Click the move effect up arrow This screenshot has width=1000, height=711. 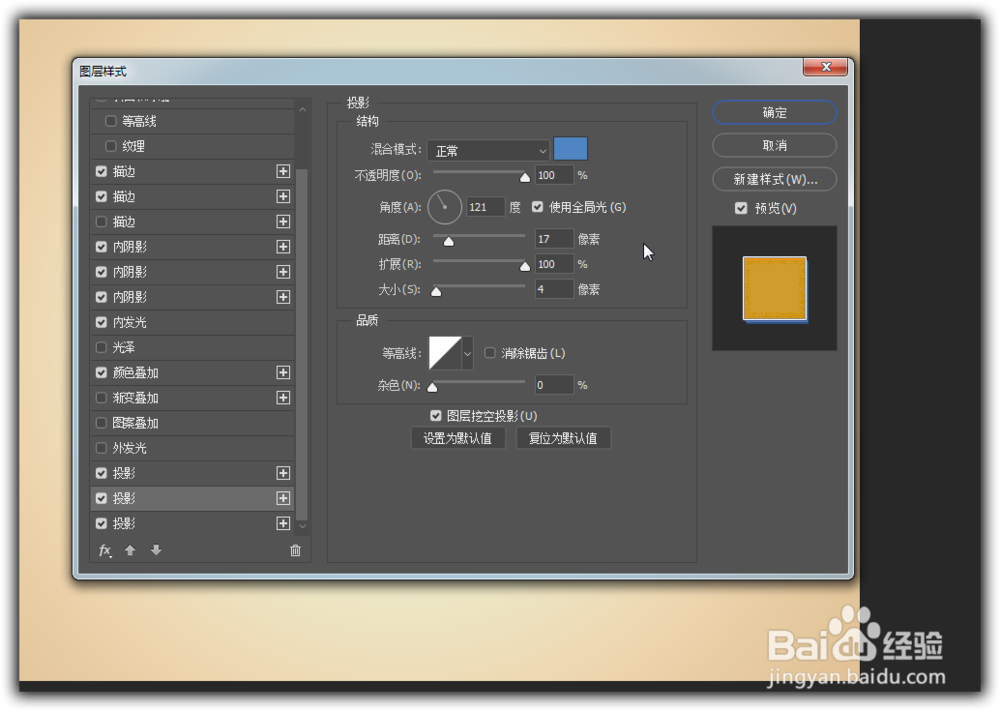130,550
